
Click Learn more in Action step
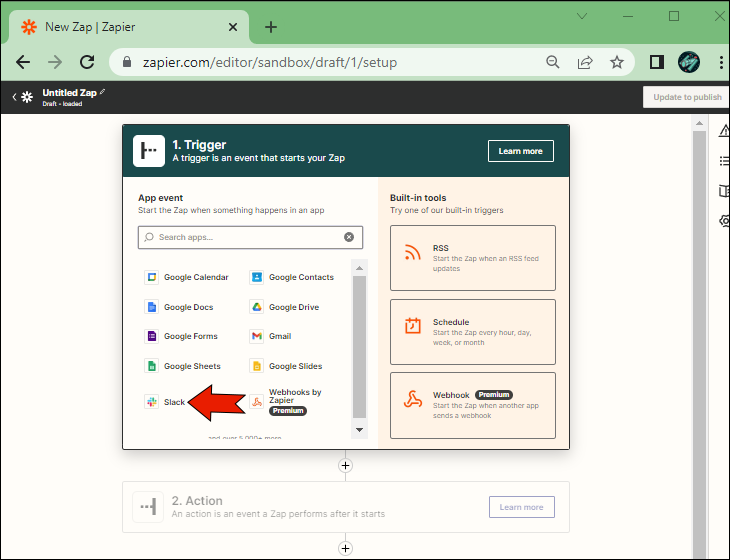coord(521,507)
